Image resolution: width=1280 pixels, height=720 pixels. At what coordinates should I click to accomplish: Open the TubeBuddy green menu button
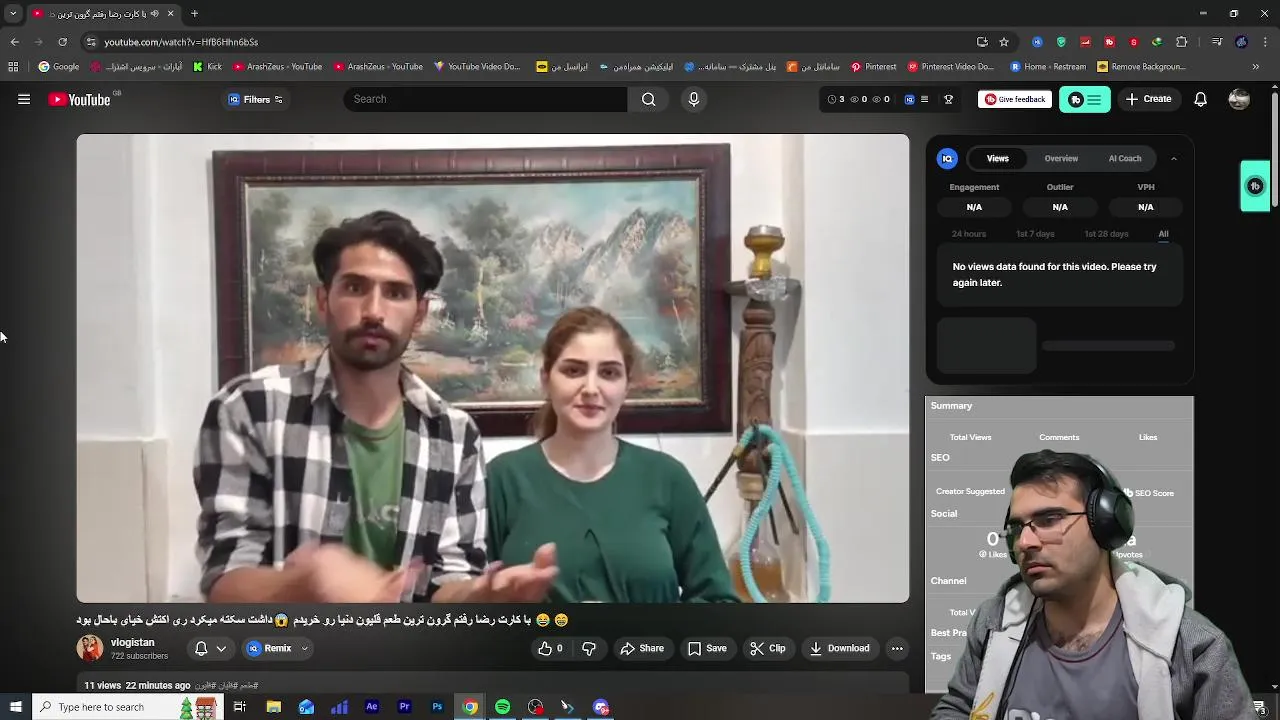click(1085, 99)
